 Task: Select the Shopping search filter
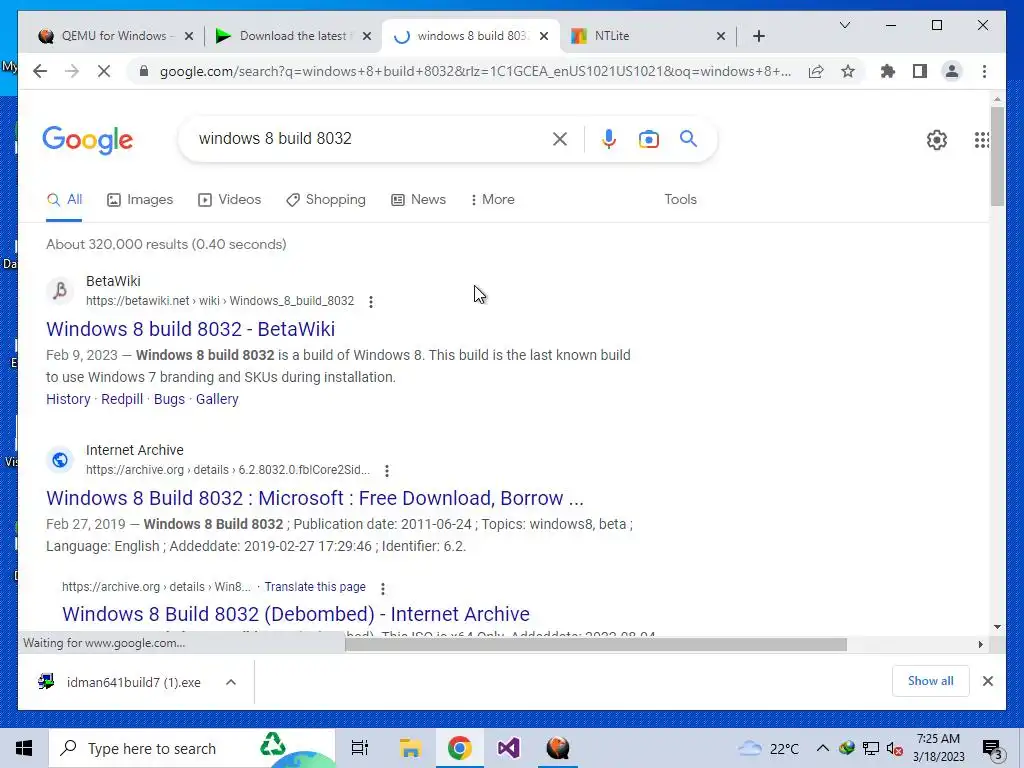tap(326, 199)
